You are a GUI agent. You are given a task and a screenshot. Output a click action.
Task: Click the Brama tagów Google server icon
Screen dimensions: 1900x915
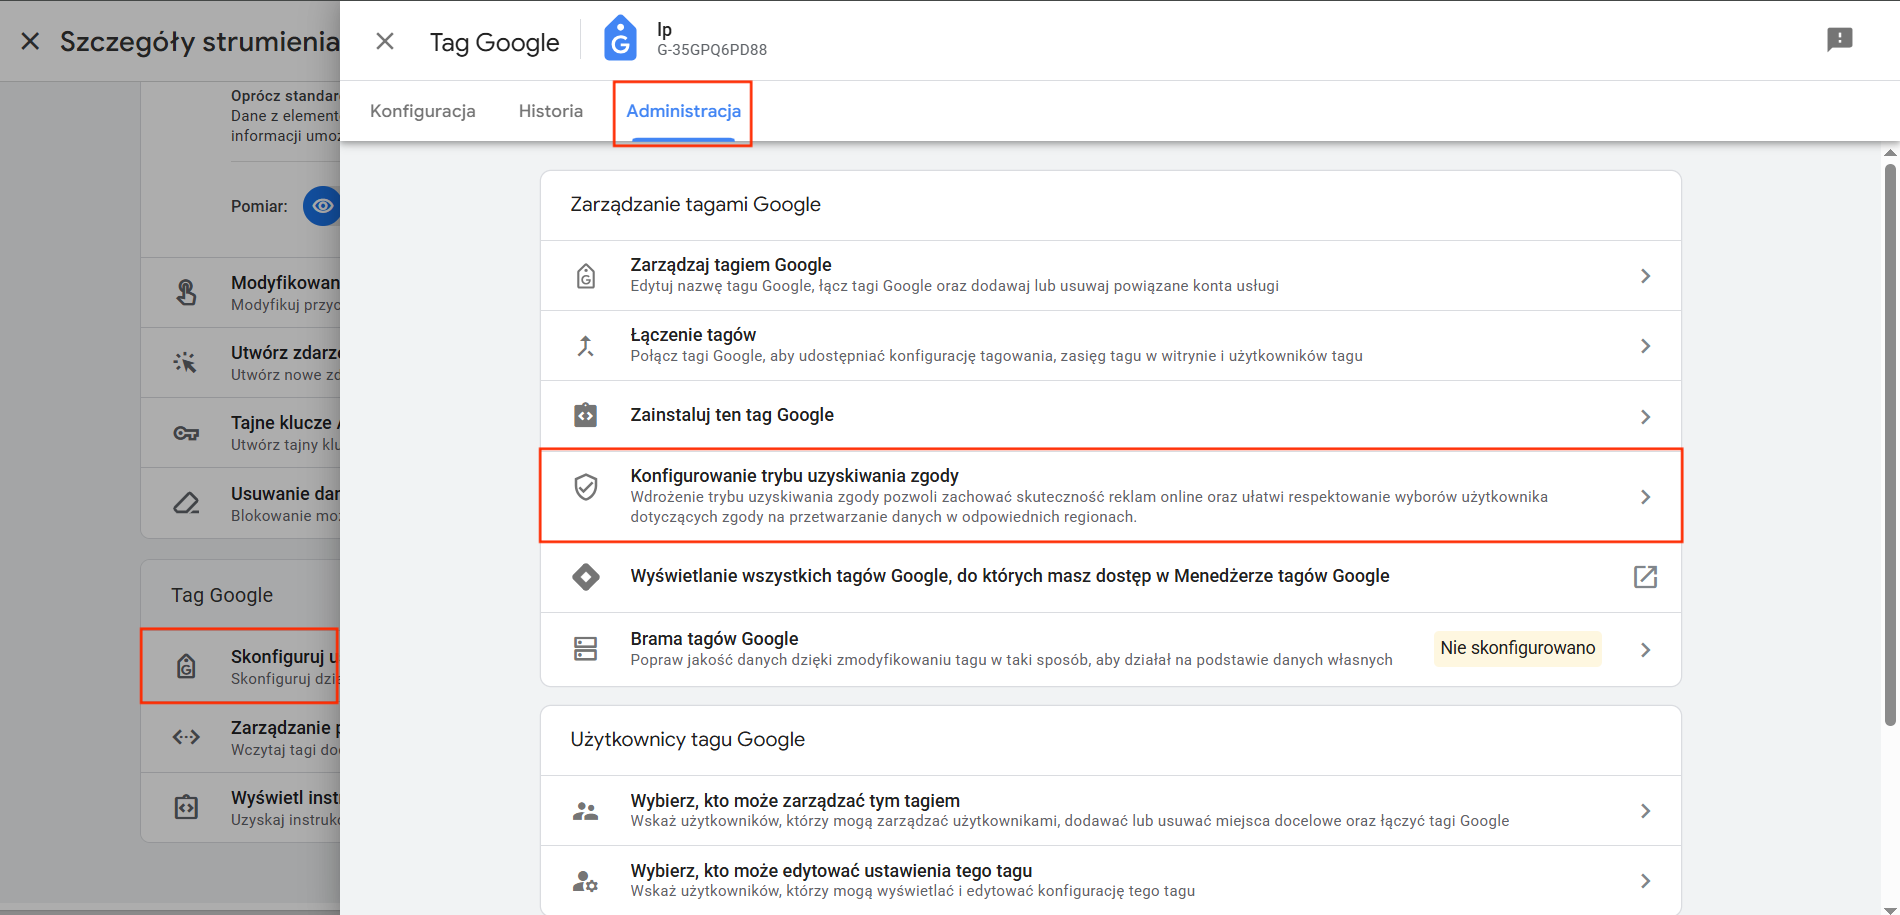tap(586, 649)
